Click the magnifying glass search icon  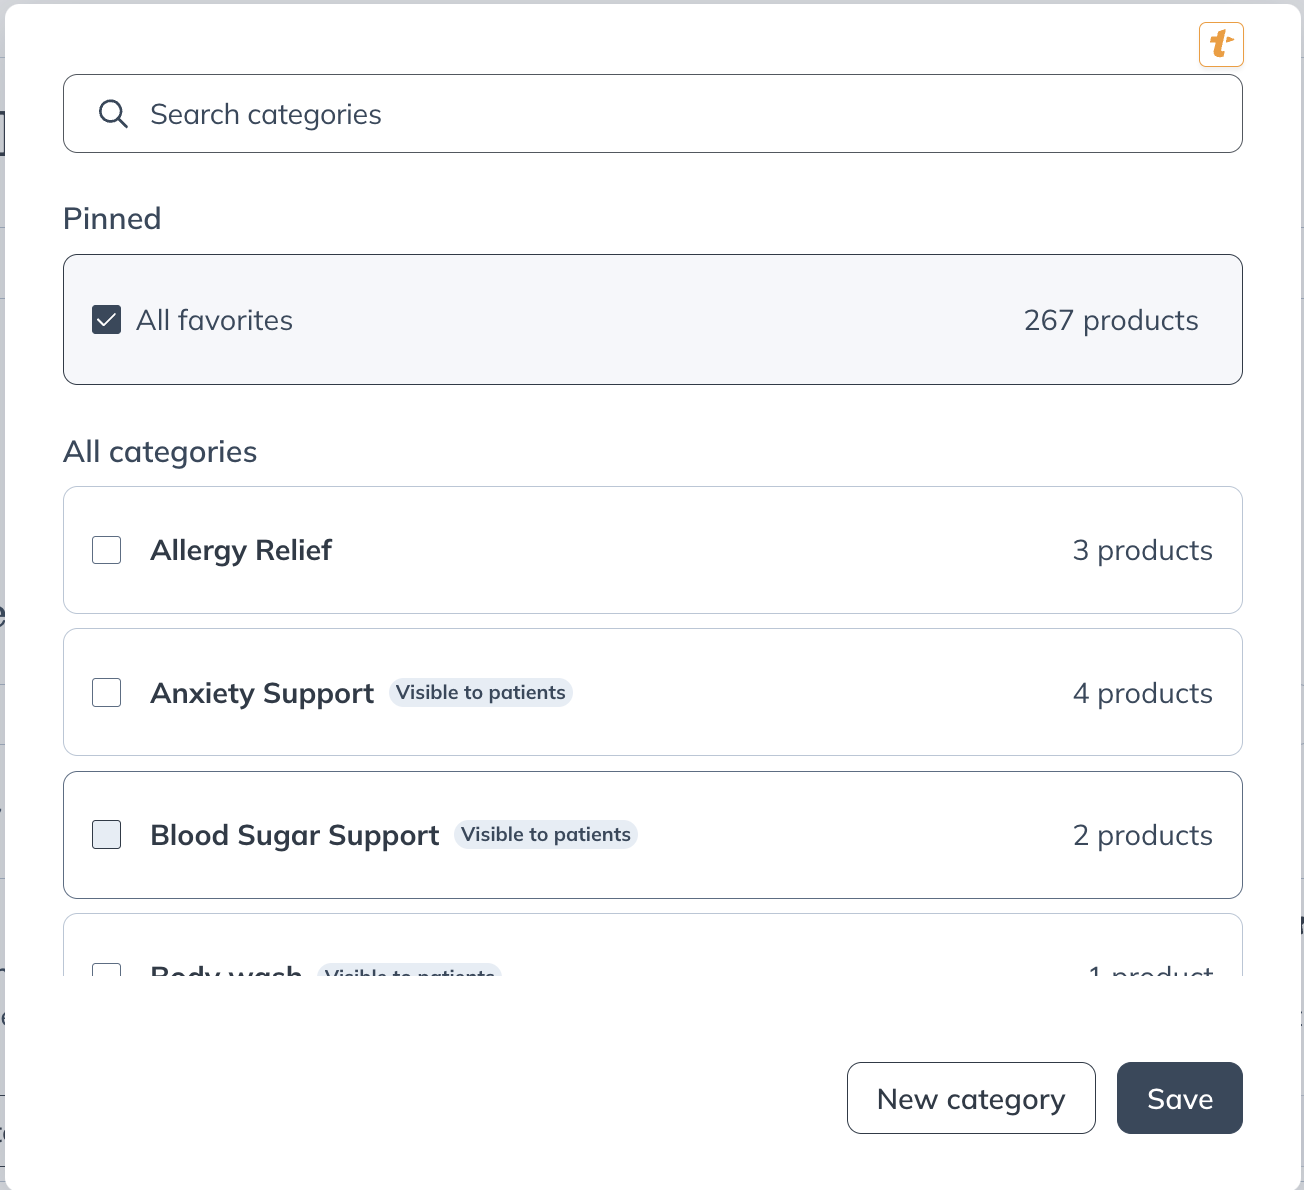[113, 114]
